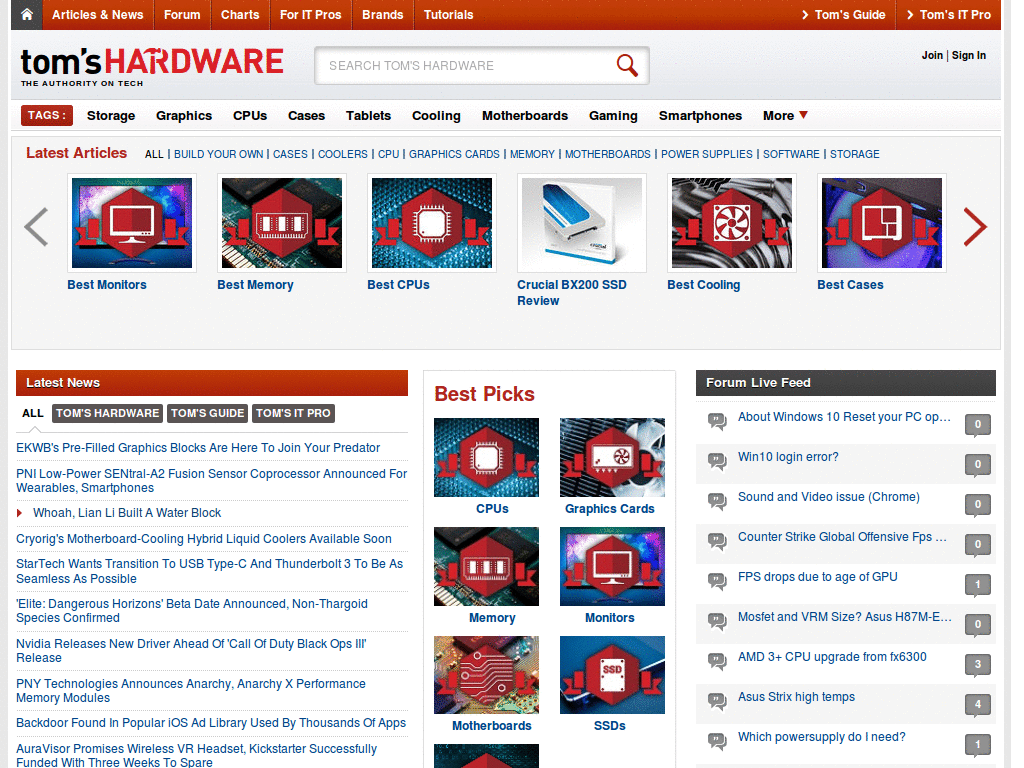Viewport: 1024px width, 768px height.
Task: Click the red search magnifying glass icon
Action: pyautogui.click(x=627, y=65)
